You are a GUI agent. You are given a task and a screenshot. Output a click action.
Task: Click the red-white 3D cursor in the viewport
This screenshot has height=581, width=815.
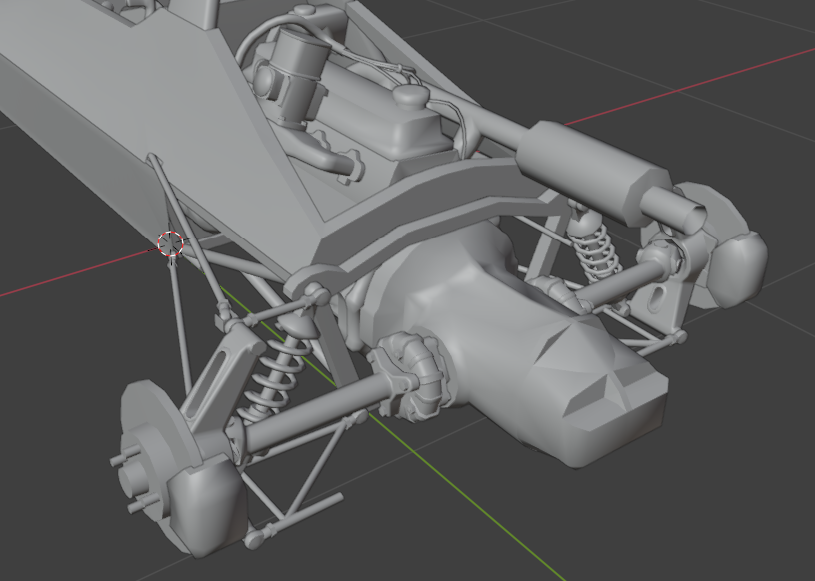[x=170, y=244]
